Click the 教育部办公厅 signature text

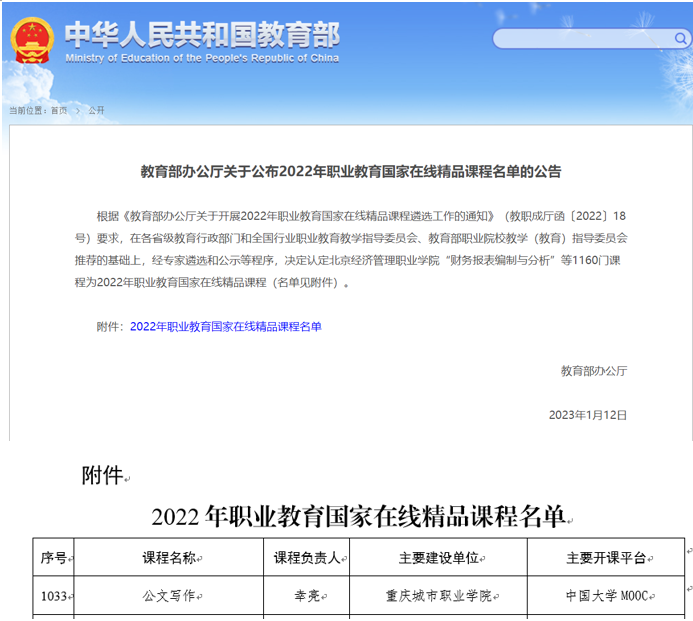click(x=593, y=371)
